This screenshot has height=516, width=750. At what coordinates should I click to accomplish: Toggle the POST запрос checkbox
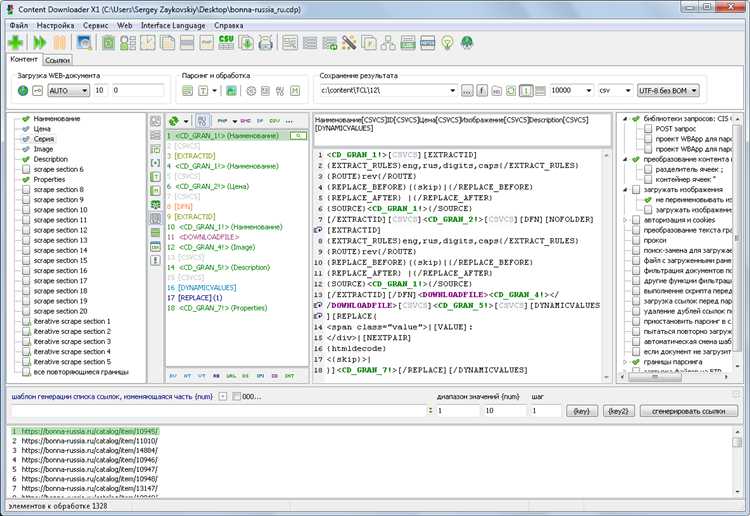tap(648, 129)
